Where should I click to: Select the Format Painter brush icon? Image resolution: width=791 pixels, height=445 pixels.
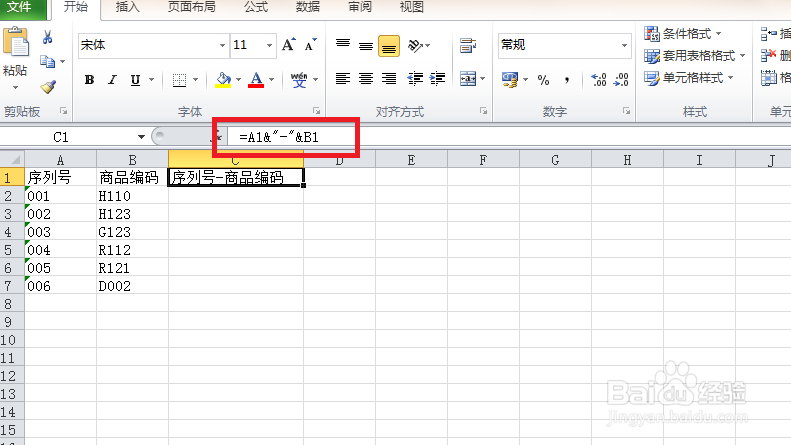[x=48, y=87]
